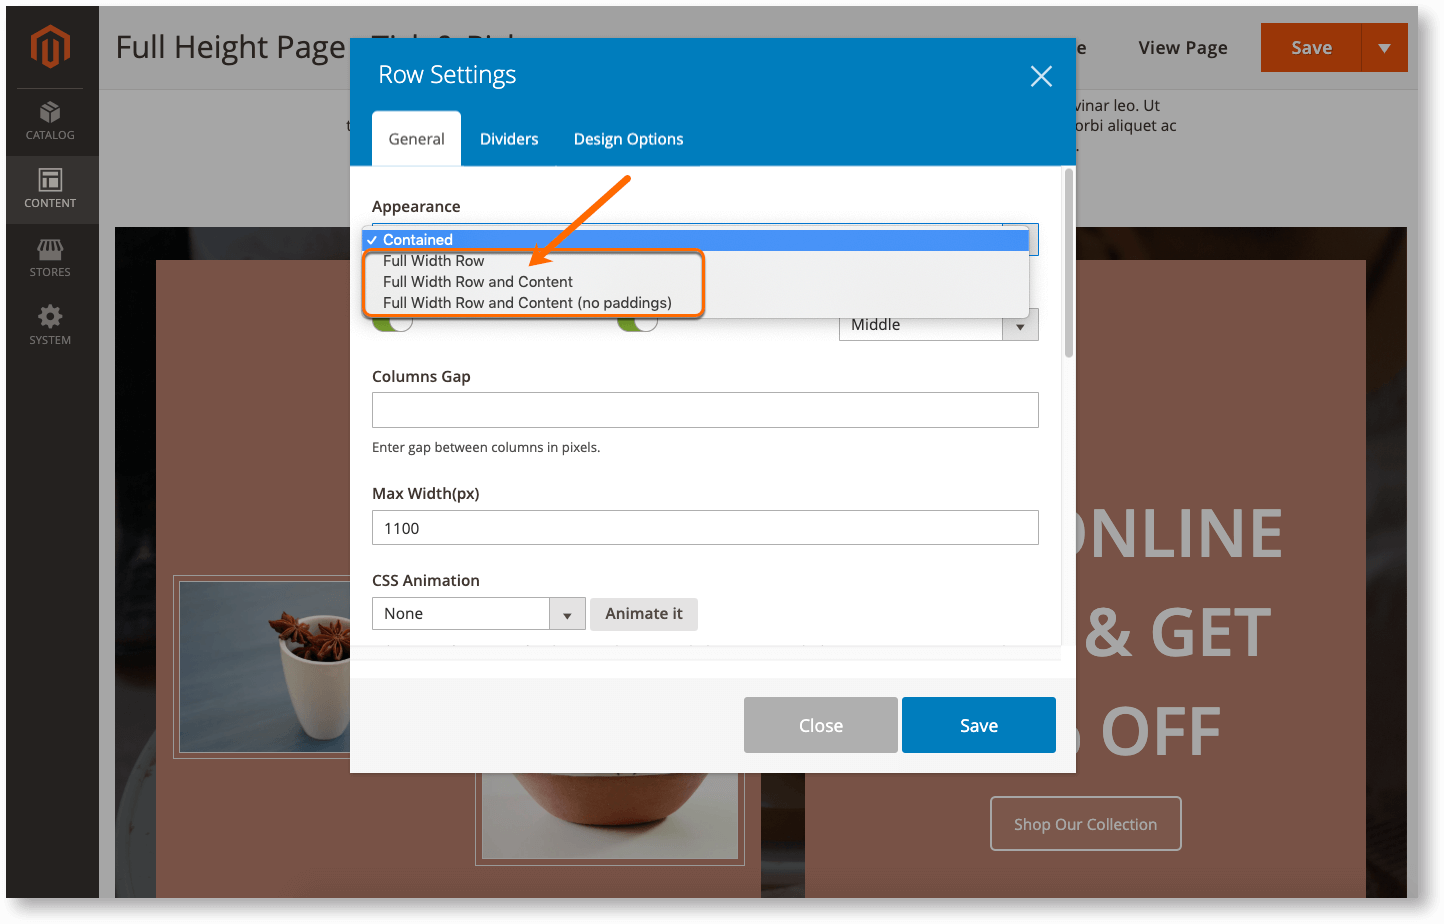
Task: Select the Content section icon
Action: tap(50, 189)
